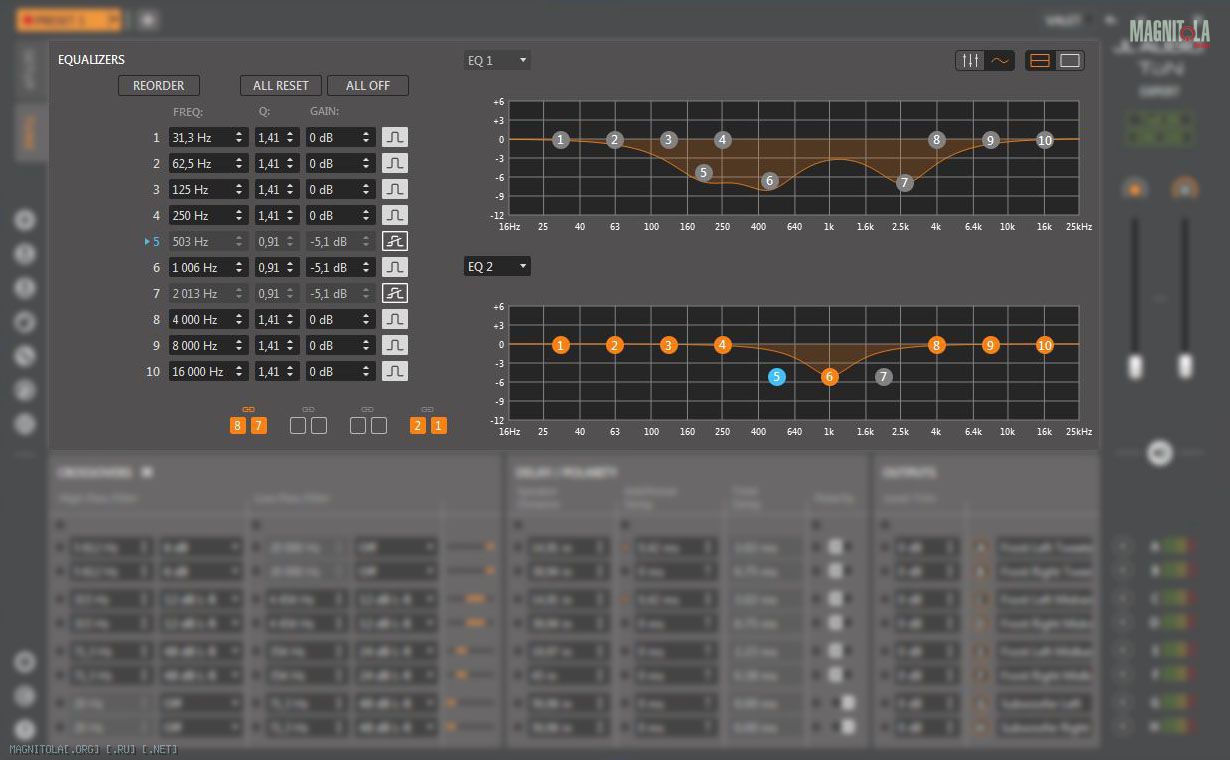Select node 1 in the EQ 1 graph

pyautogui.click(x=561, y=140)
